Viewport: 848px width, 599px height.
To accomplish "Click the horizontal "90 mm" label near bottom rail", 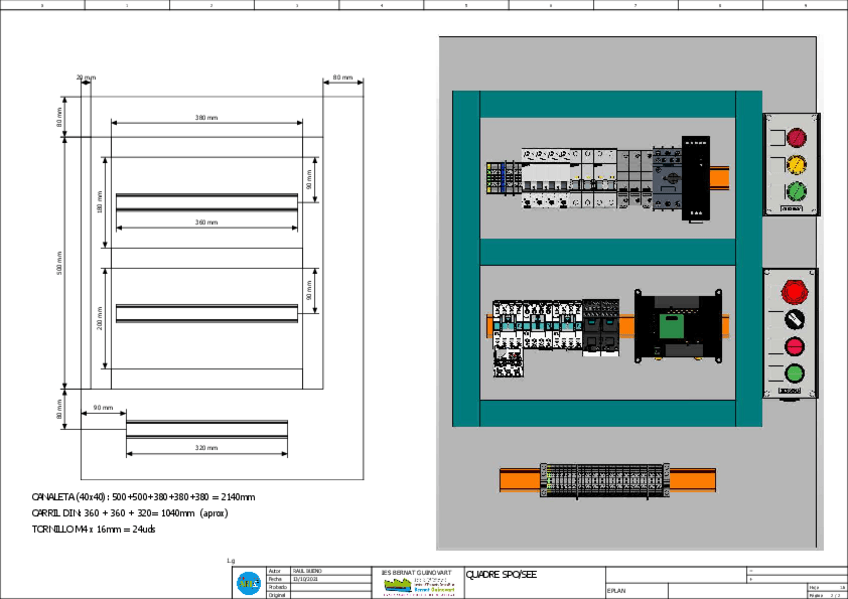I will (x=103, y=407).
